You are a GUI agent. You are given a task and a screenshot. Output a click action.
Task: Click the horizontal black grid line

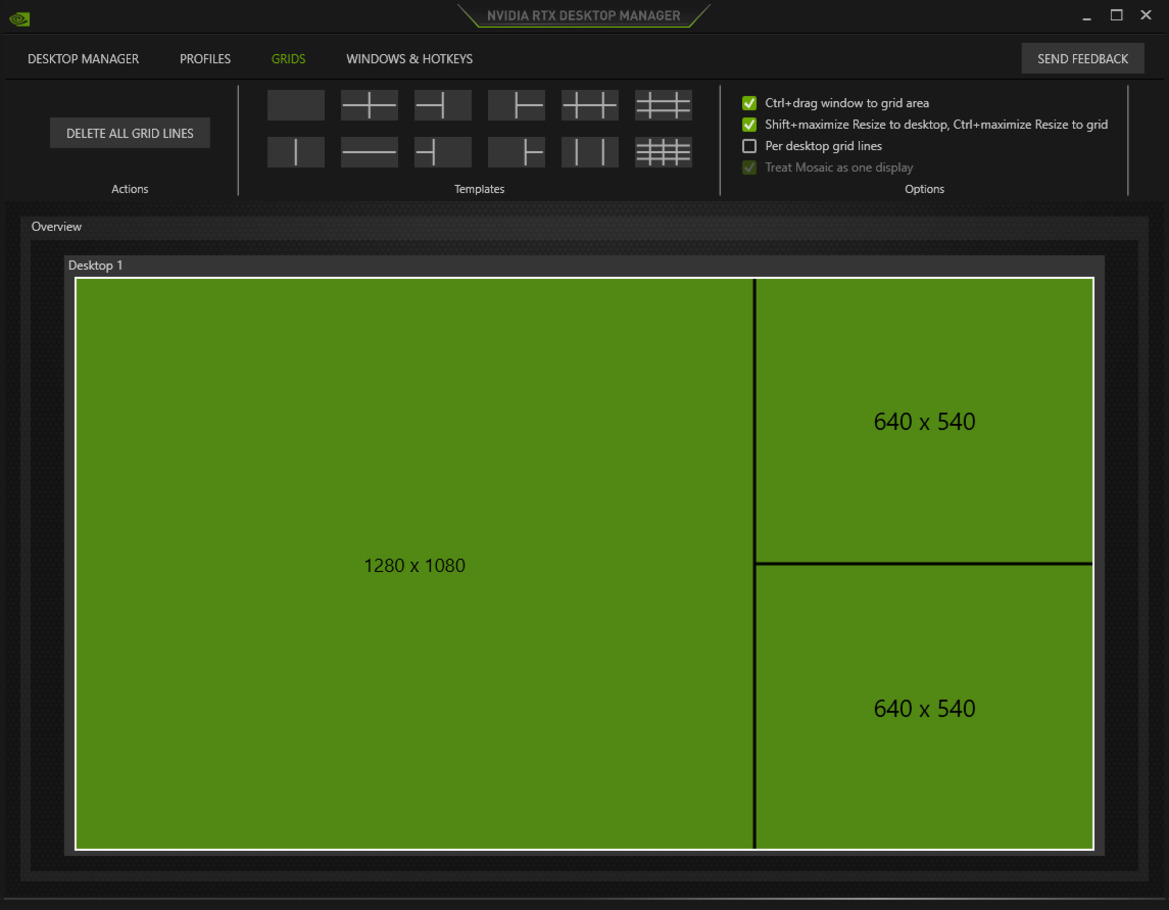[924, 563]
